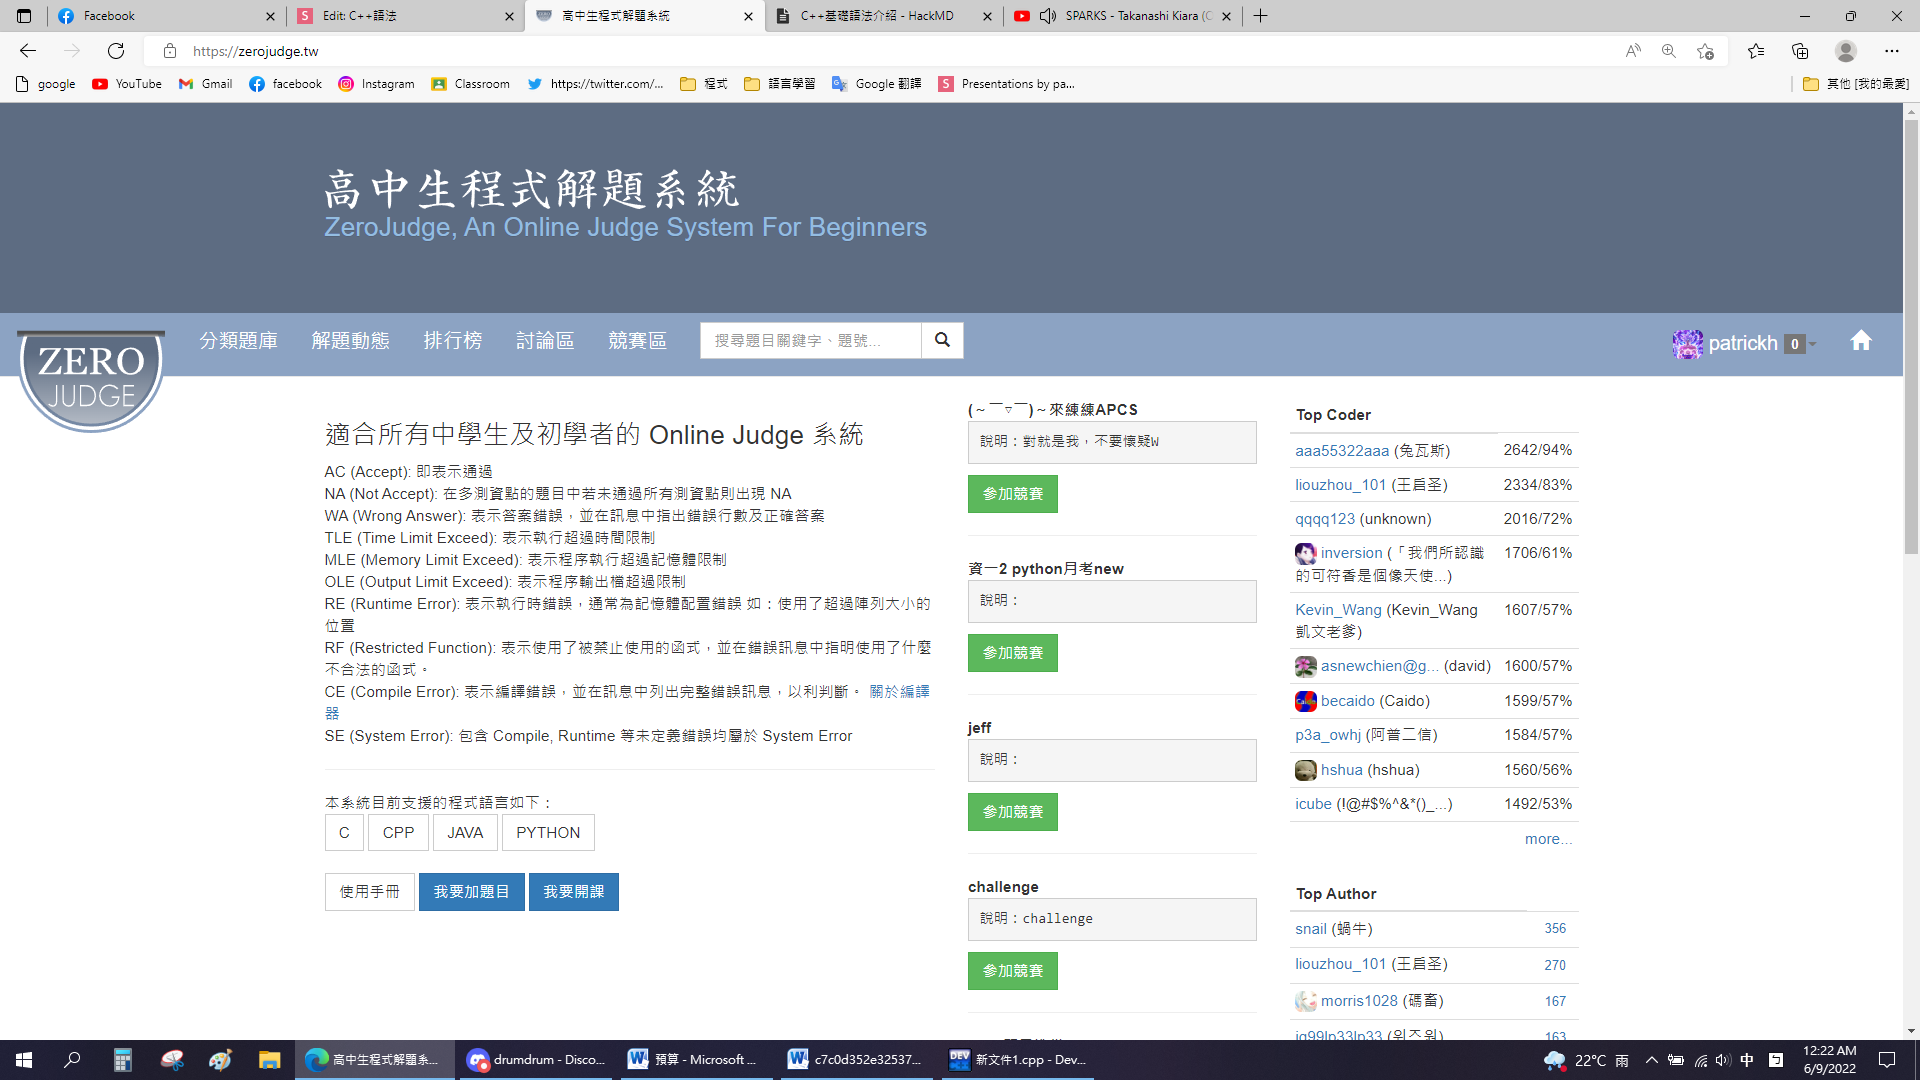Click 參加競賽 under challenge contest
The width and height of the screenshot is (1920, 1080).
coord(1012,970)
